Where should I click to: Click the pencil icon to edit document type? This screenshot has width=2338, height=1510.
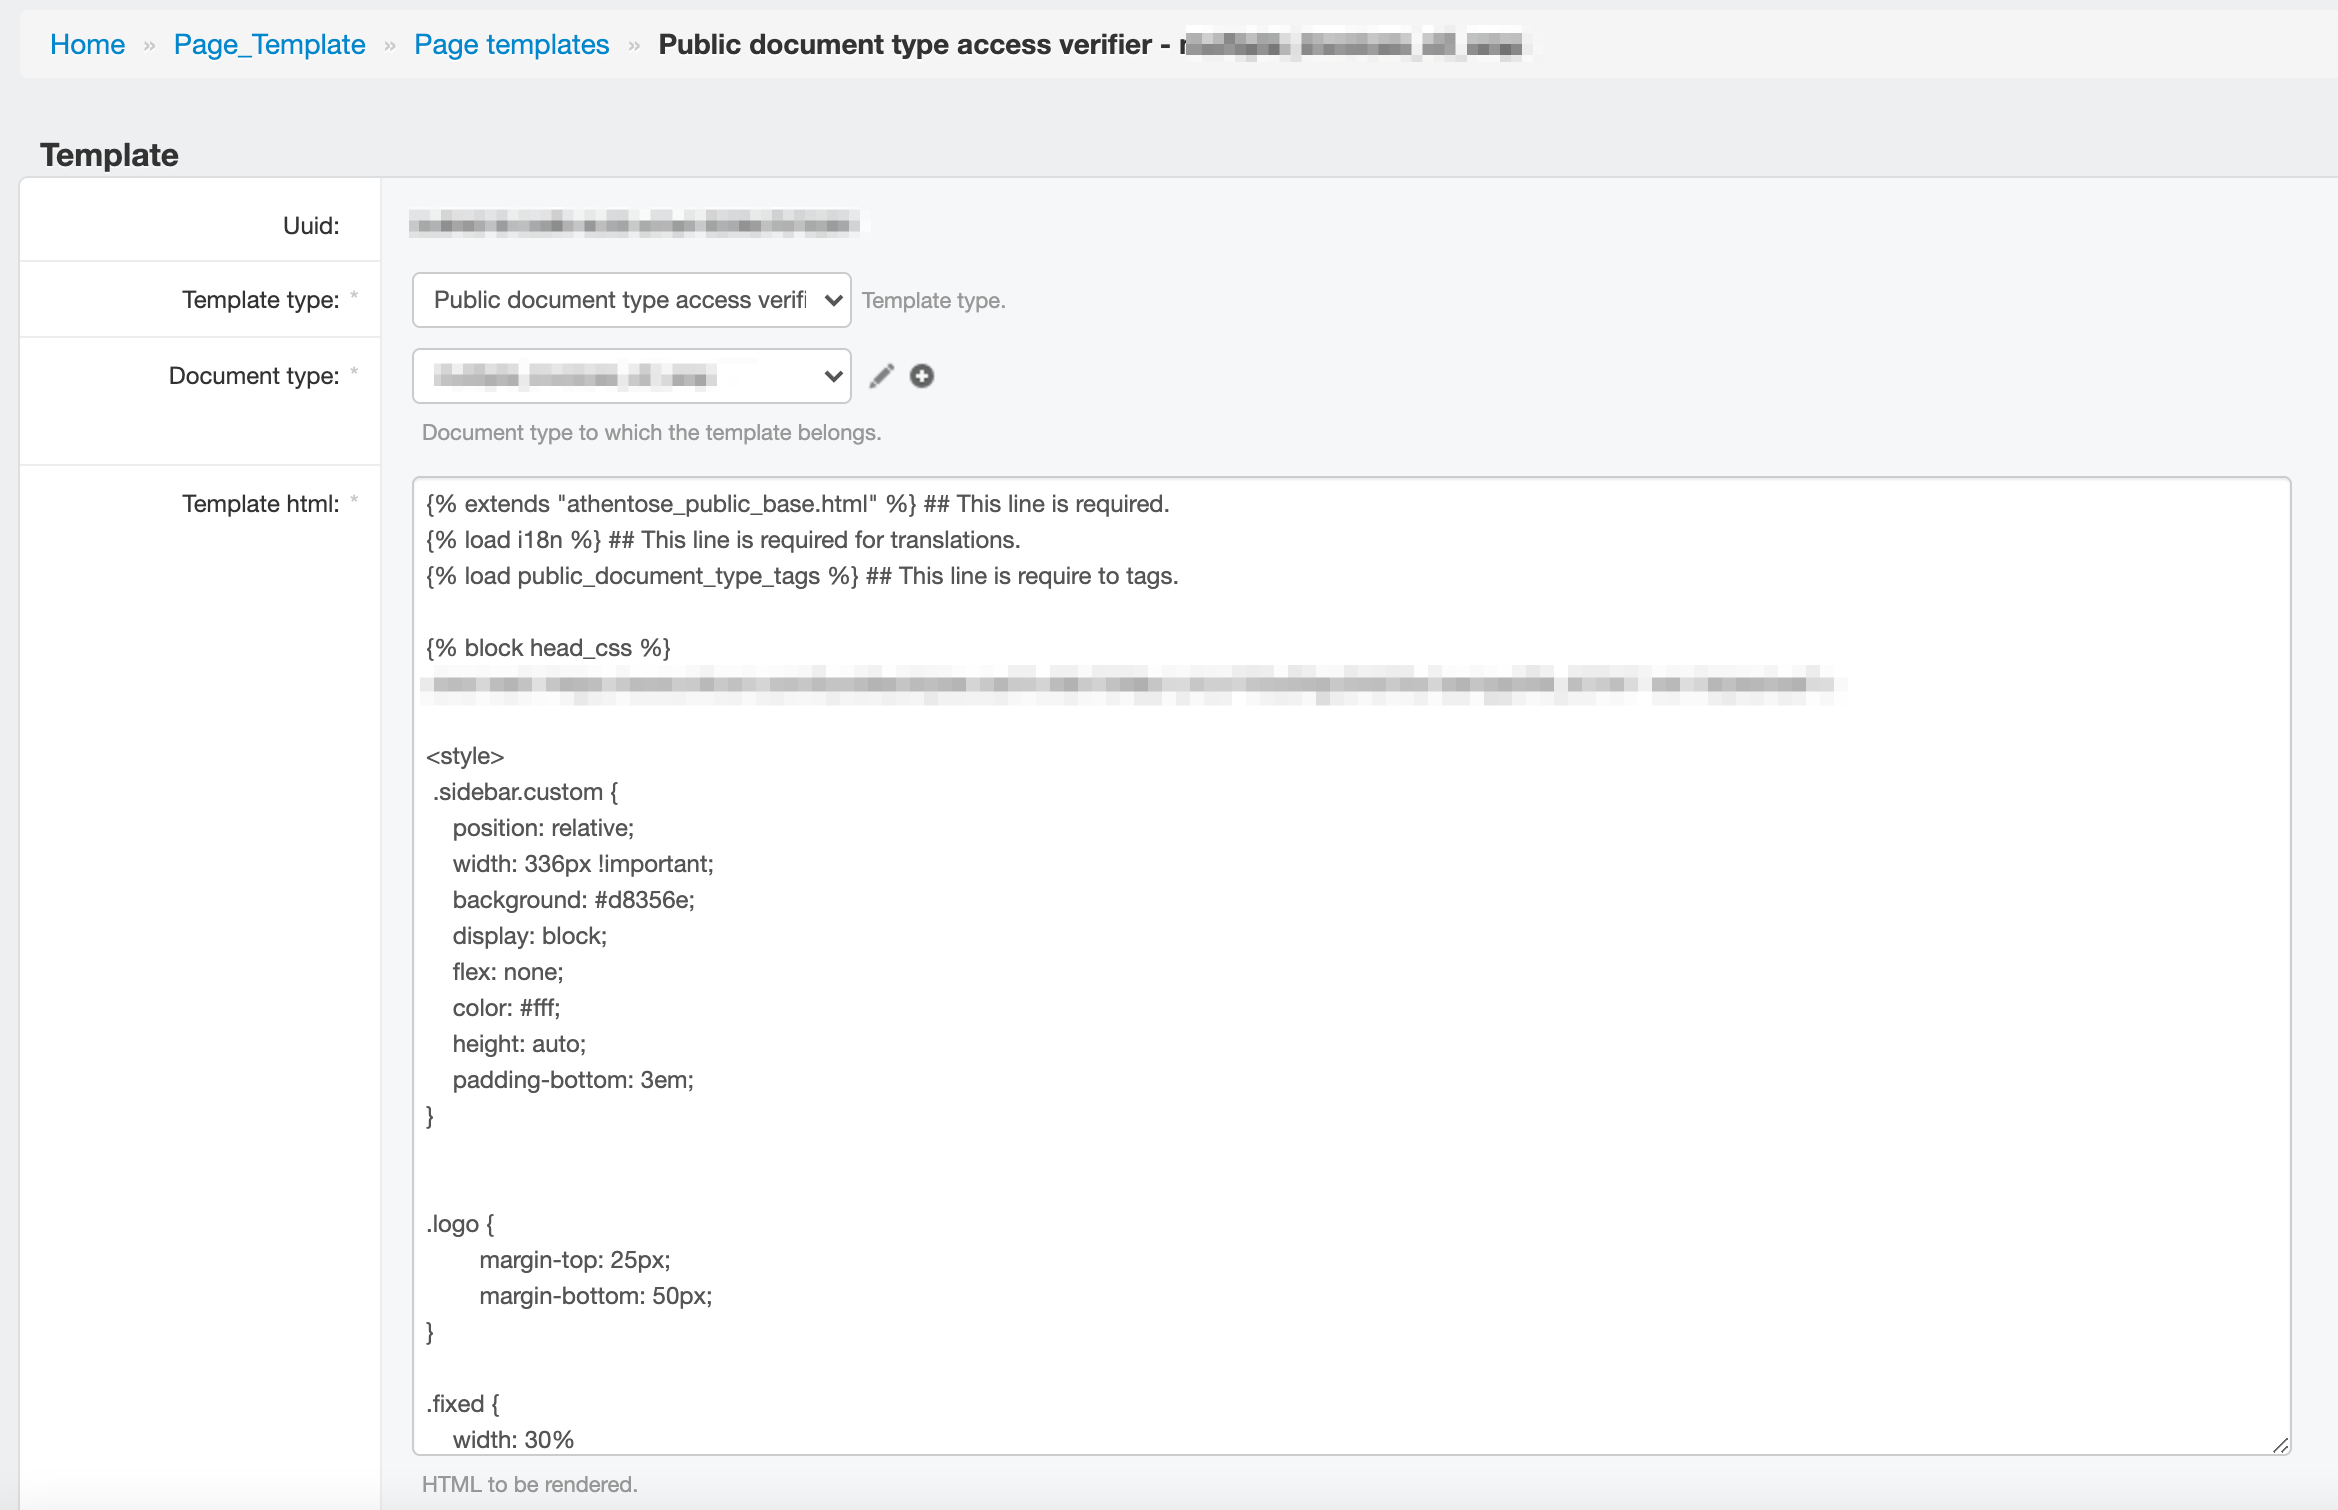tap(881, 375)
